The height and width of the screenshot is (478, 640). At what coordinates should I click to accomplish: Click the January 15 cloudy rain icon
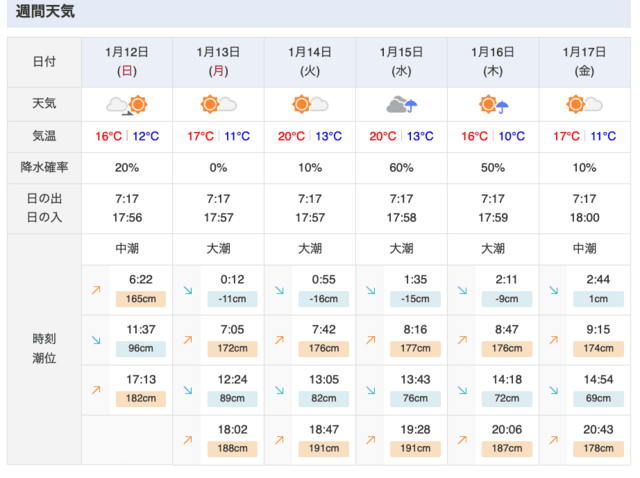pyautogui.click(x=402, y=104)
